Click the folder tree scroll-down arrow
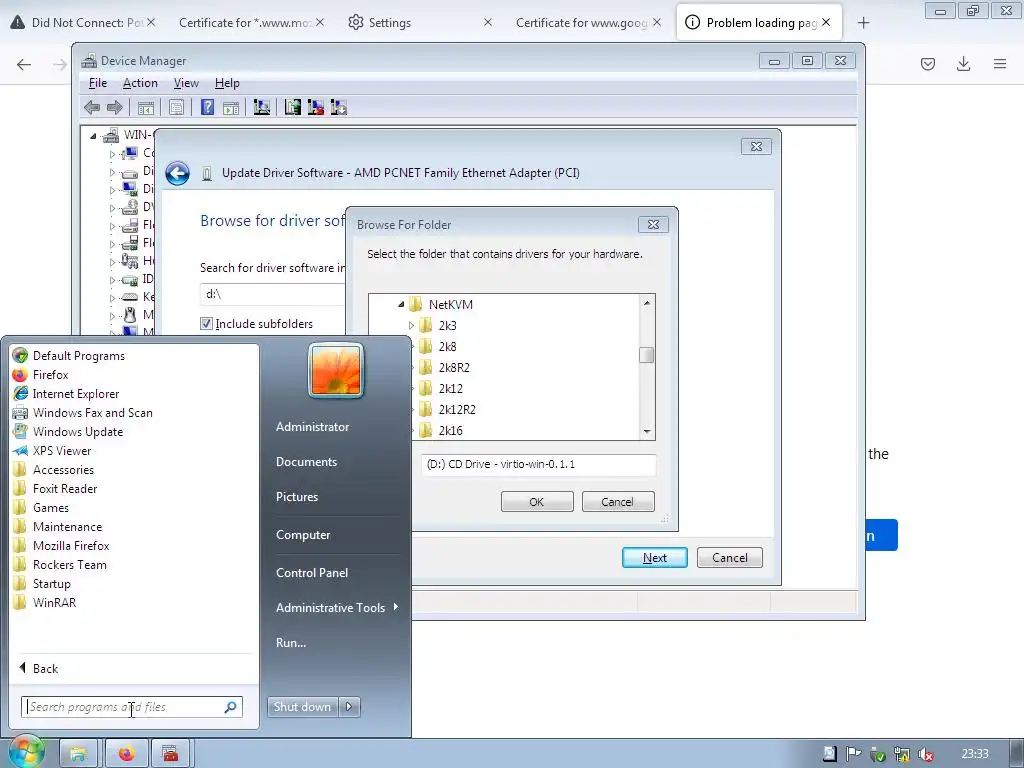The image size is (1024, 768). tap(647, 432)
